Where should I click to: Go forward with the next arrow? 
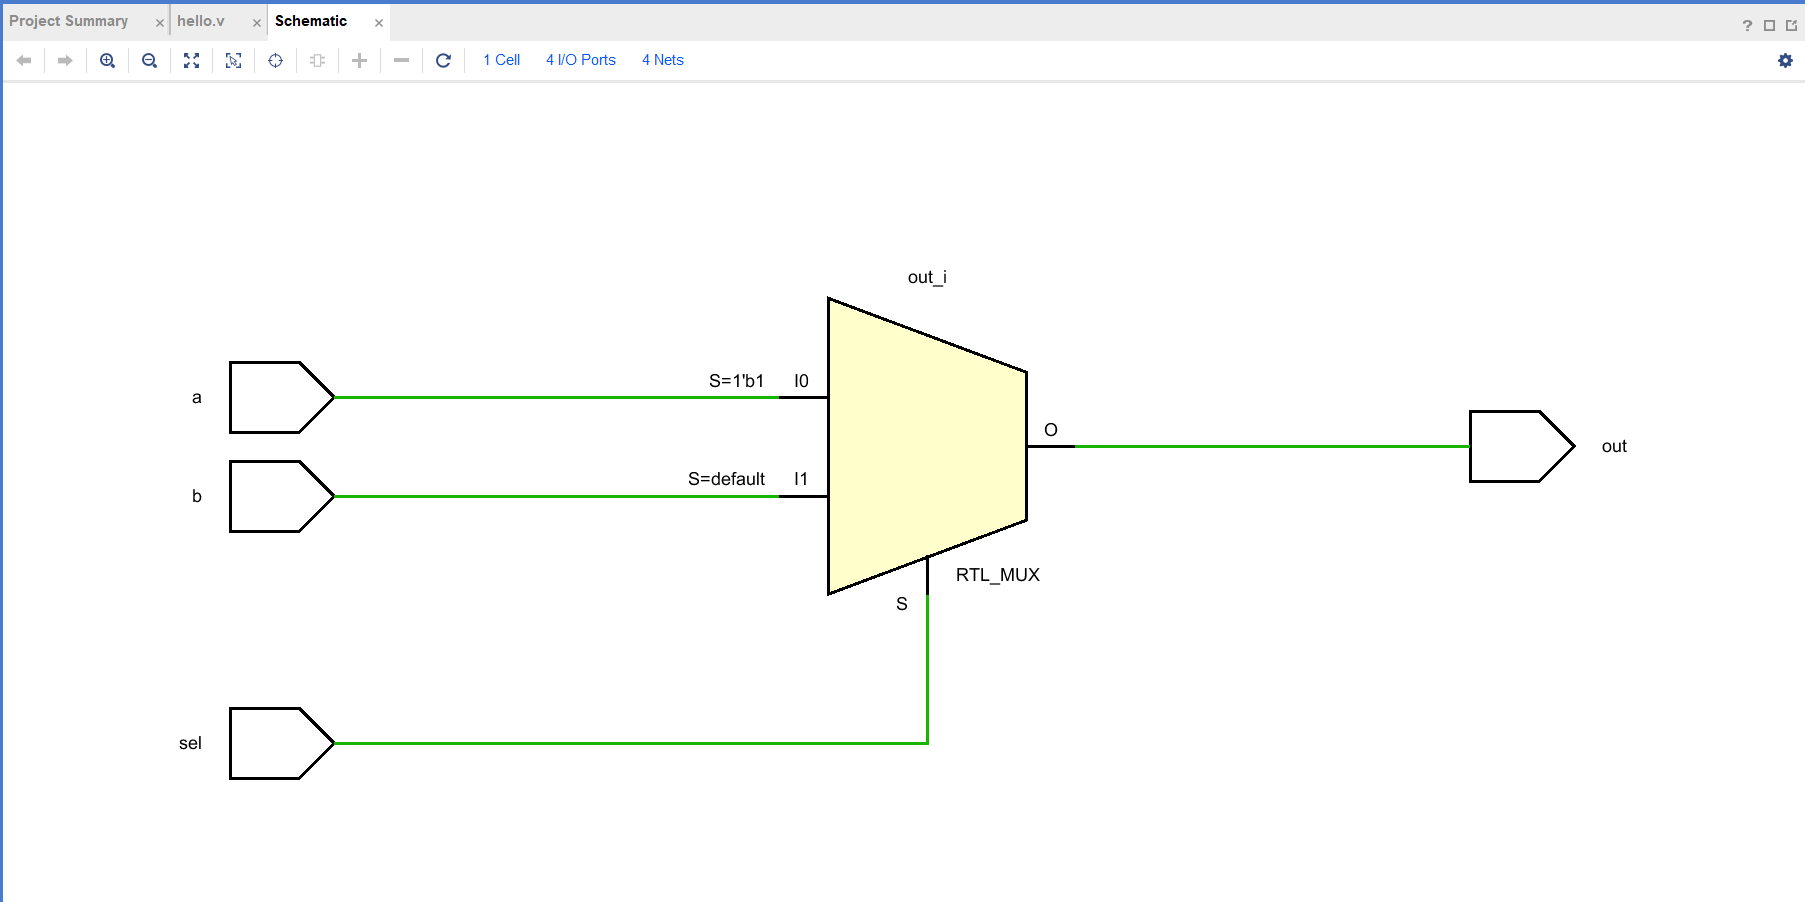(65, 60)
